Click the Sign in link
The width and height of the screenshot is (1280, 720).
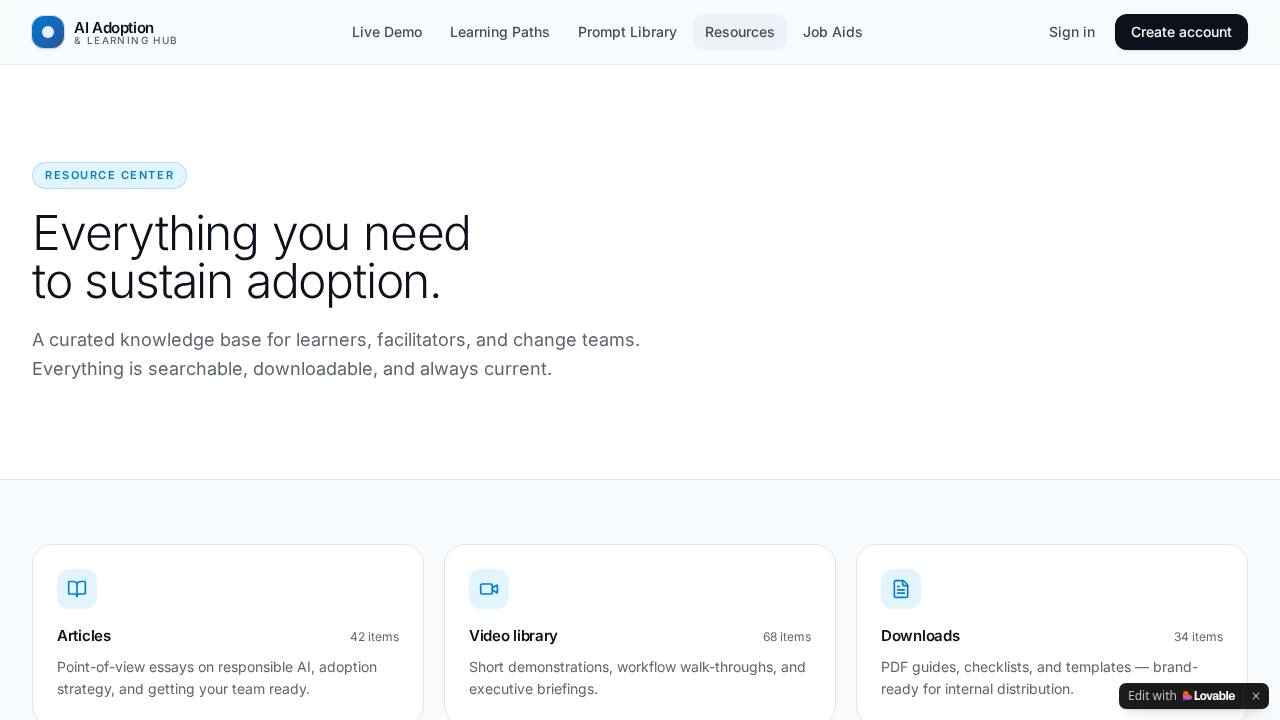click(x=1072, y=32)
